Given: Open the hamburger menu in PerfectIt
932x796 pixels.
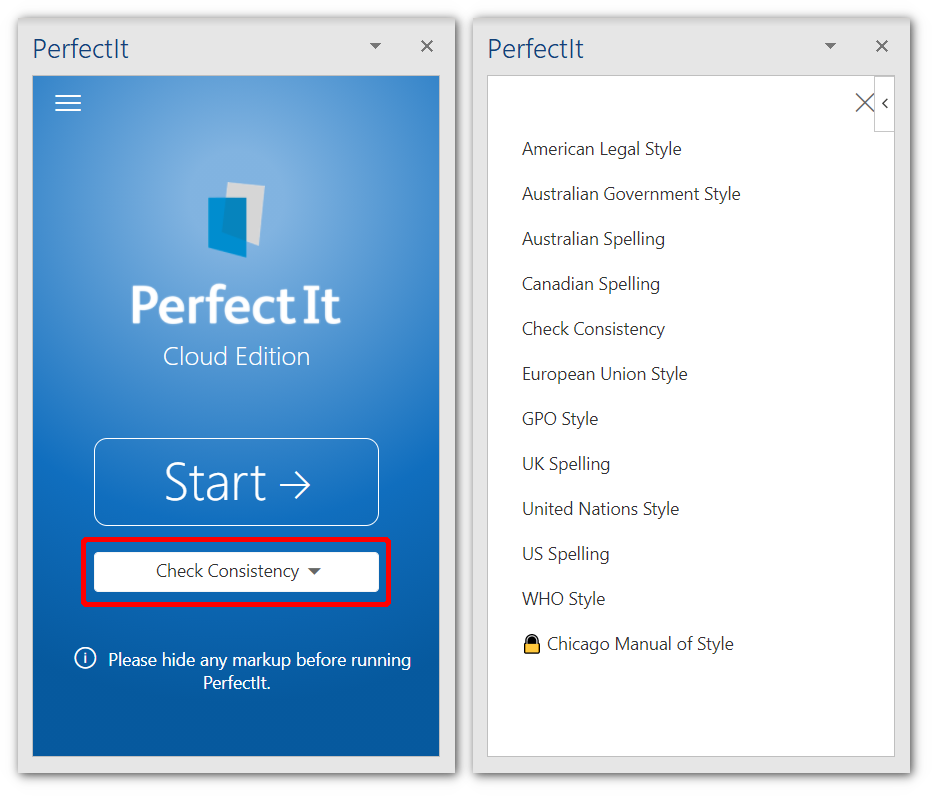Looking at the screenshot, I should coord(68,103).
